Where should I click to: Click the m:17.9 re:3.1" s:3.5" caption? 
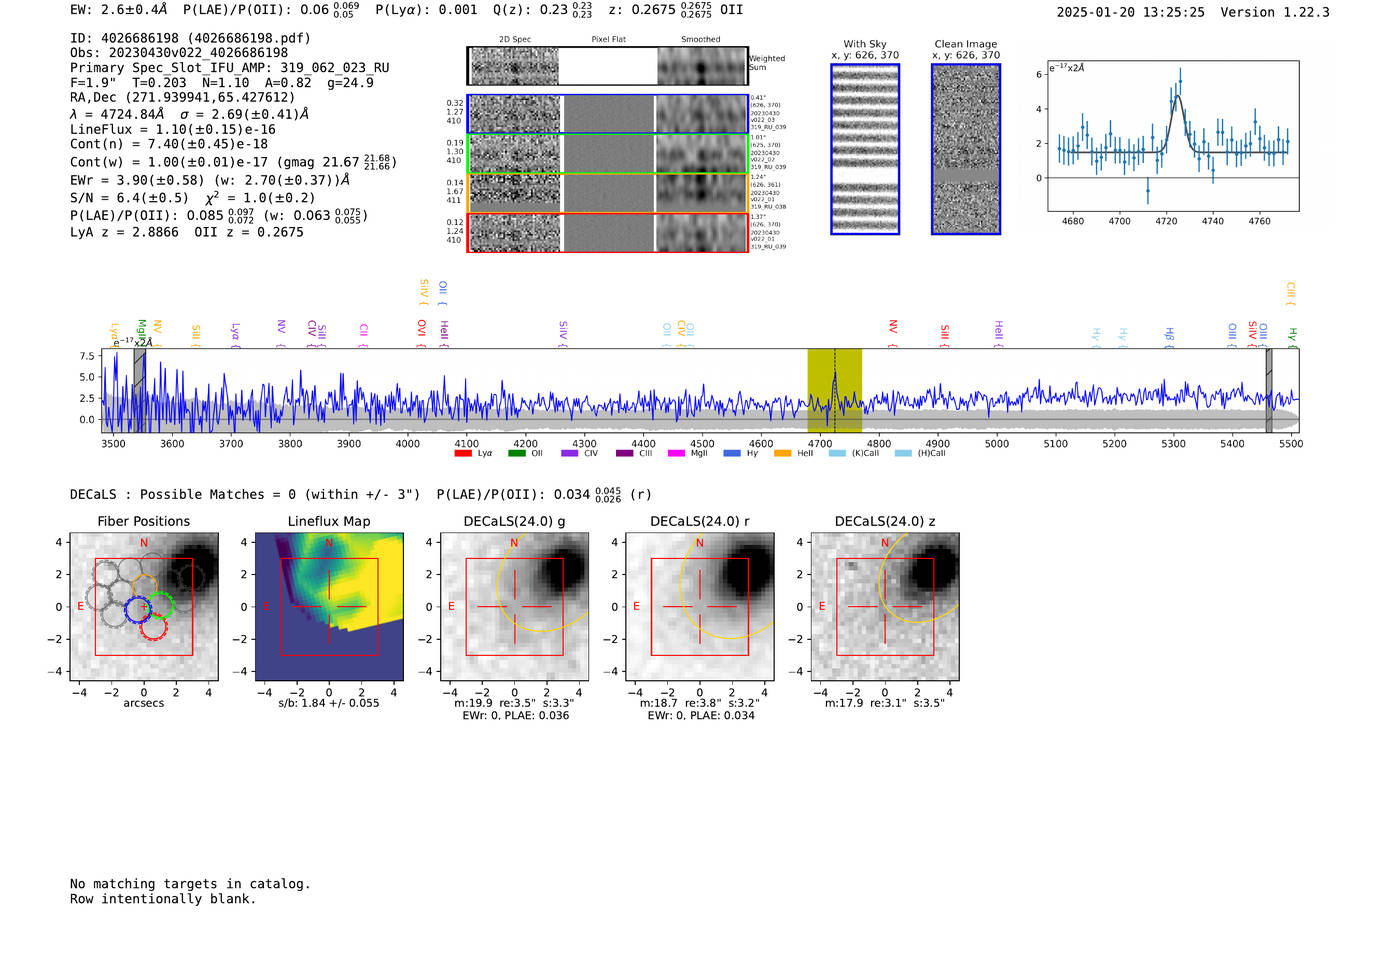pos(885,703)
